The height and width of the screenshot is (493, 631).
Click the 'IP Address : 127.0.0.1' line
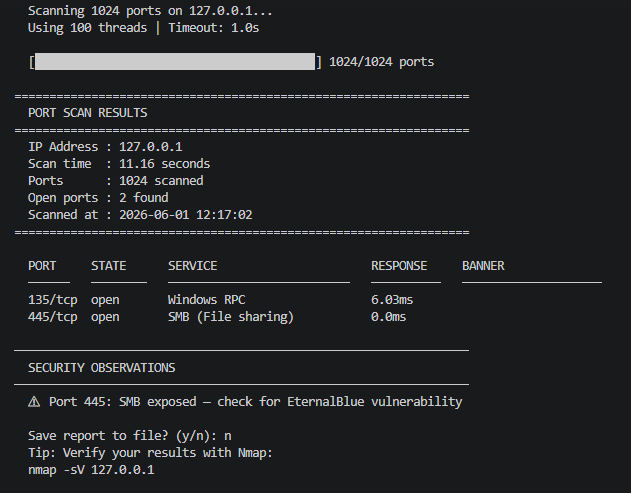[x=105, y=147]
